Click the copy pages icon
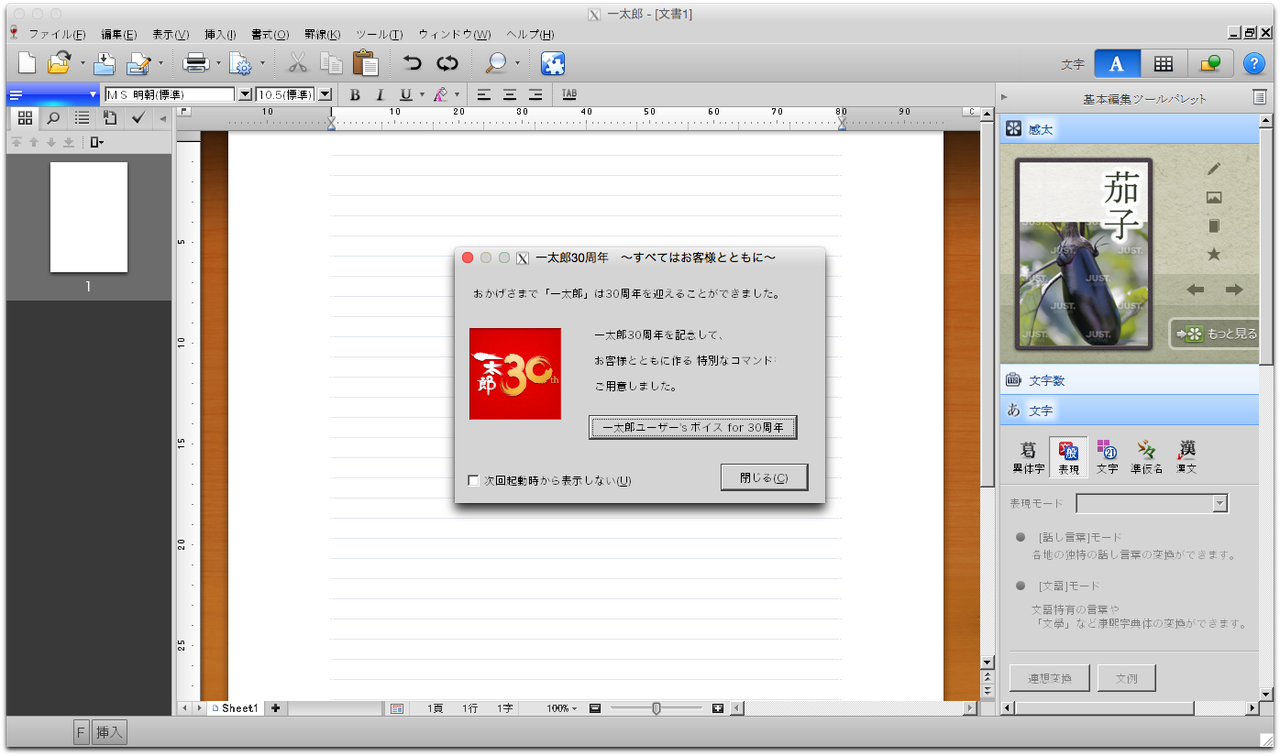This screenshot has height=756, width=1280. 331,63
